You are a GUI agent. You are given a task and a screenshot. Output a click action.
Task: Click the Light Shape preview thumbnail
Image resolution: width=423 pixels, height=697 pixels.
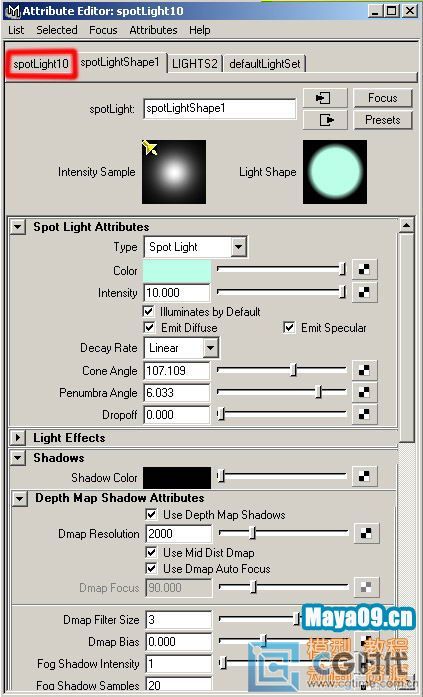tap(335, 172)
